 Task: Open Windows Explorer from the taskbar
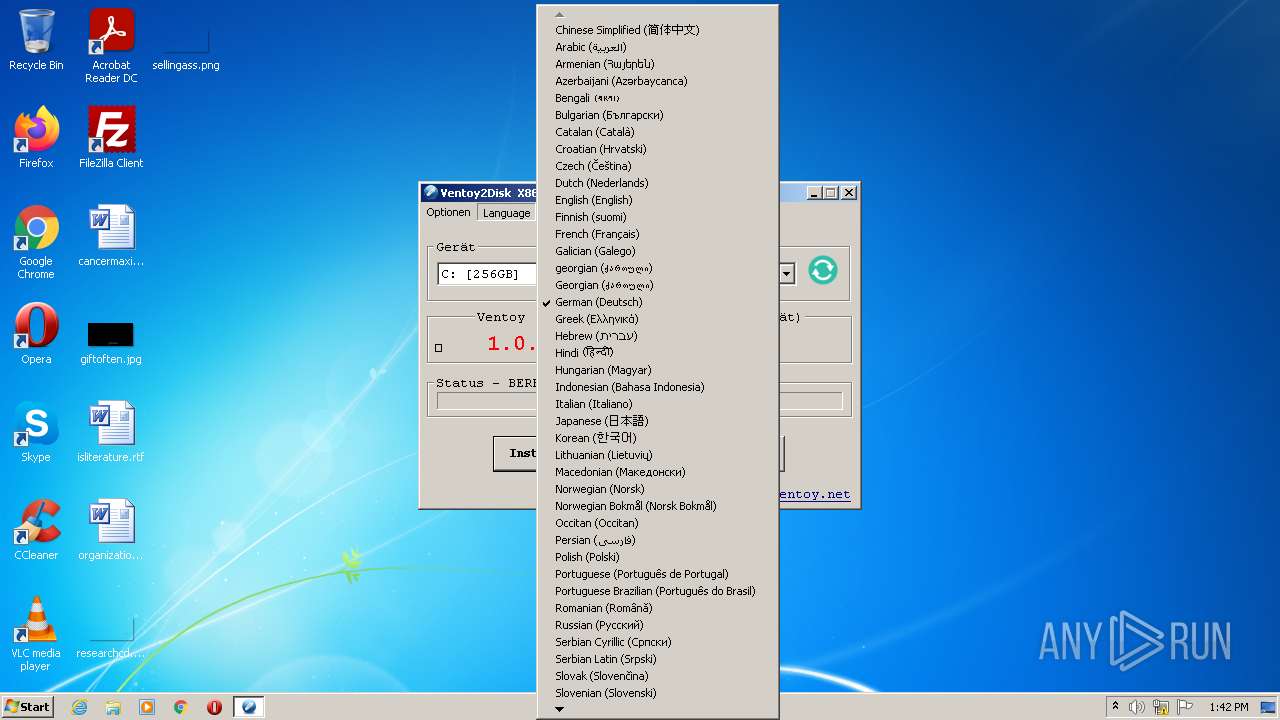click(113, 707)
